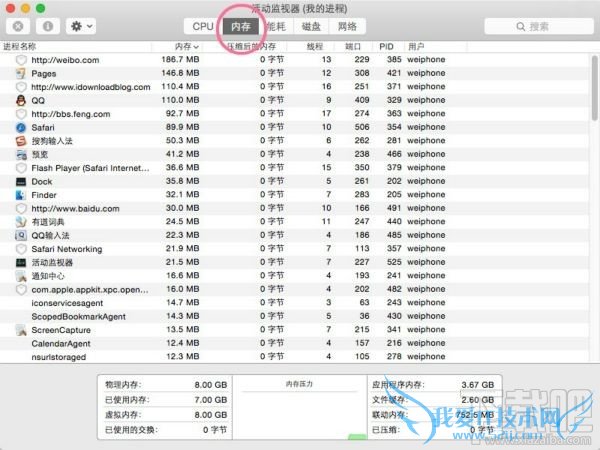Sort by 用户 column header
600x450 pixels.
pyautogui.click(x=435, y=47)
